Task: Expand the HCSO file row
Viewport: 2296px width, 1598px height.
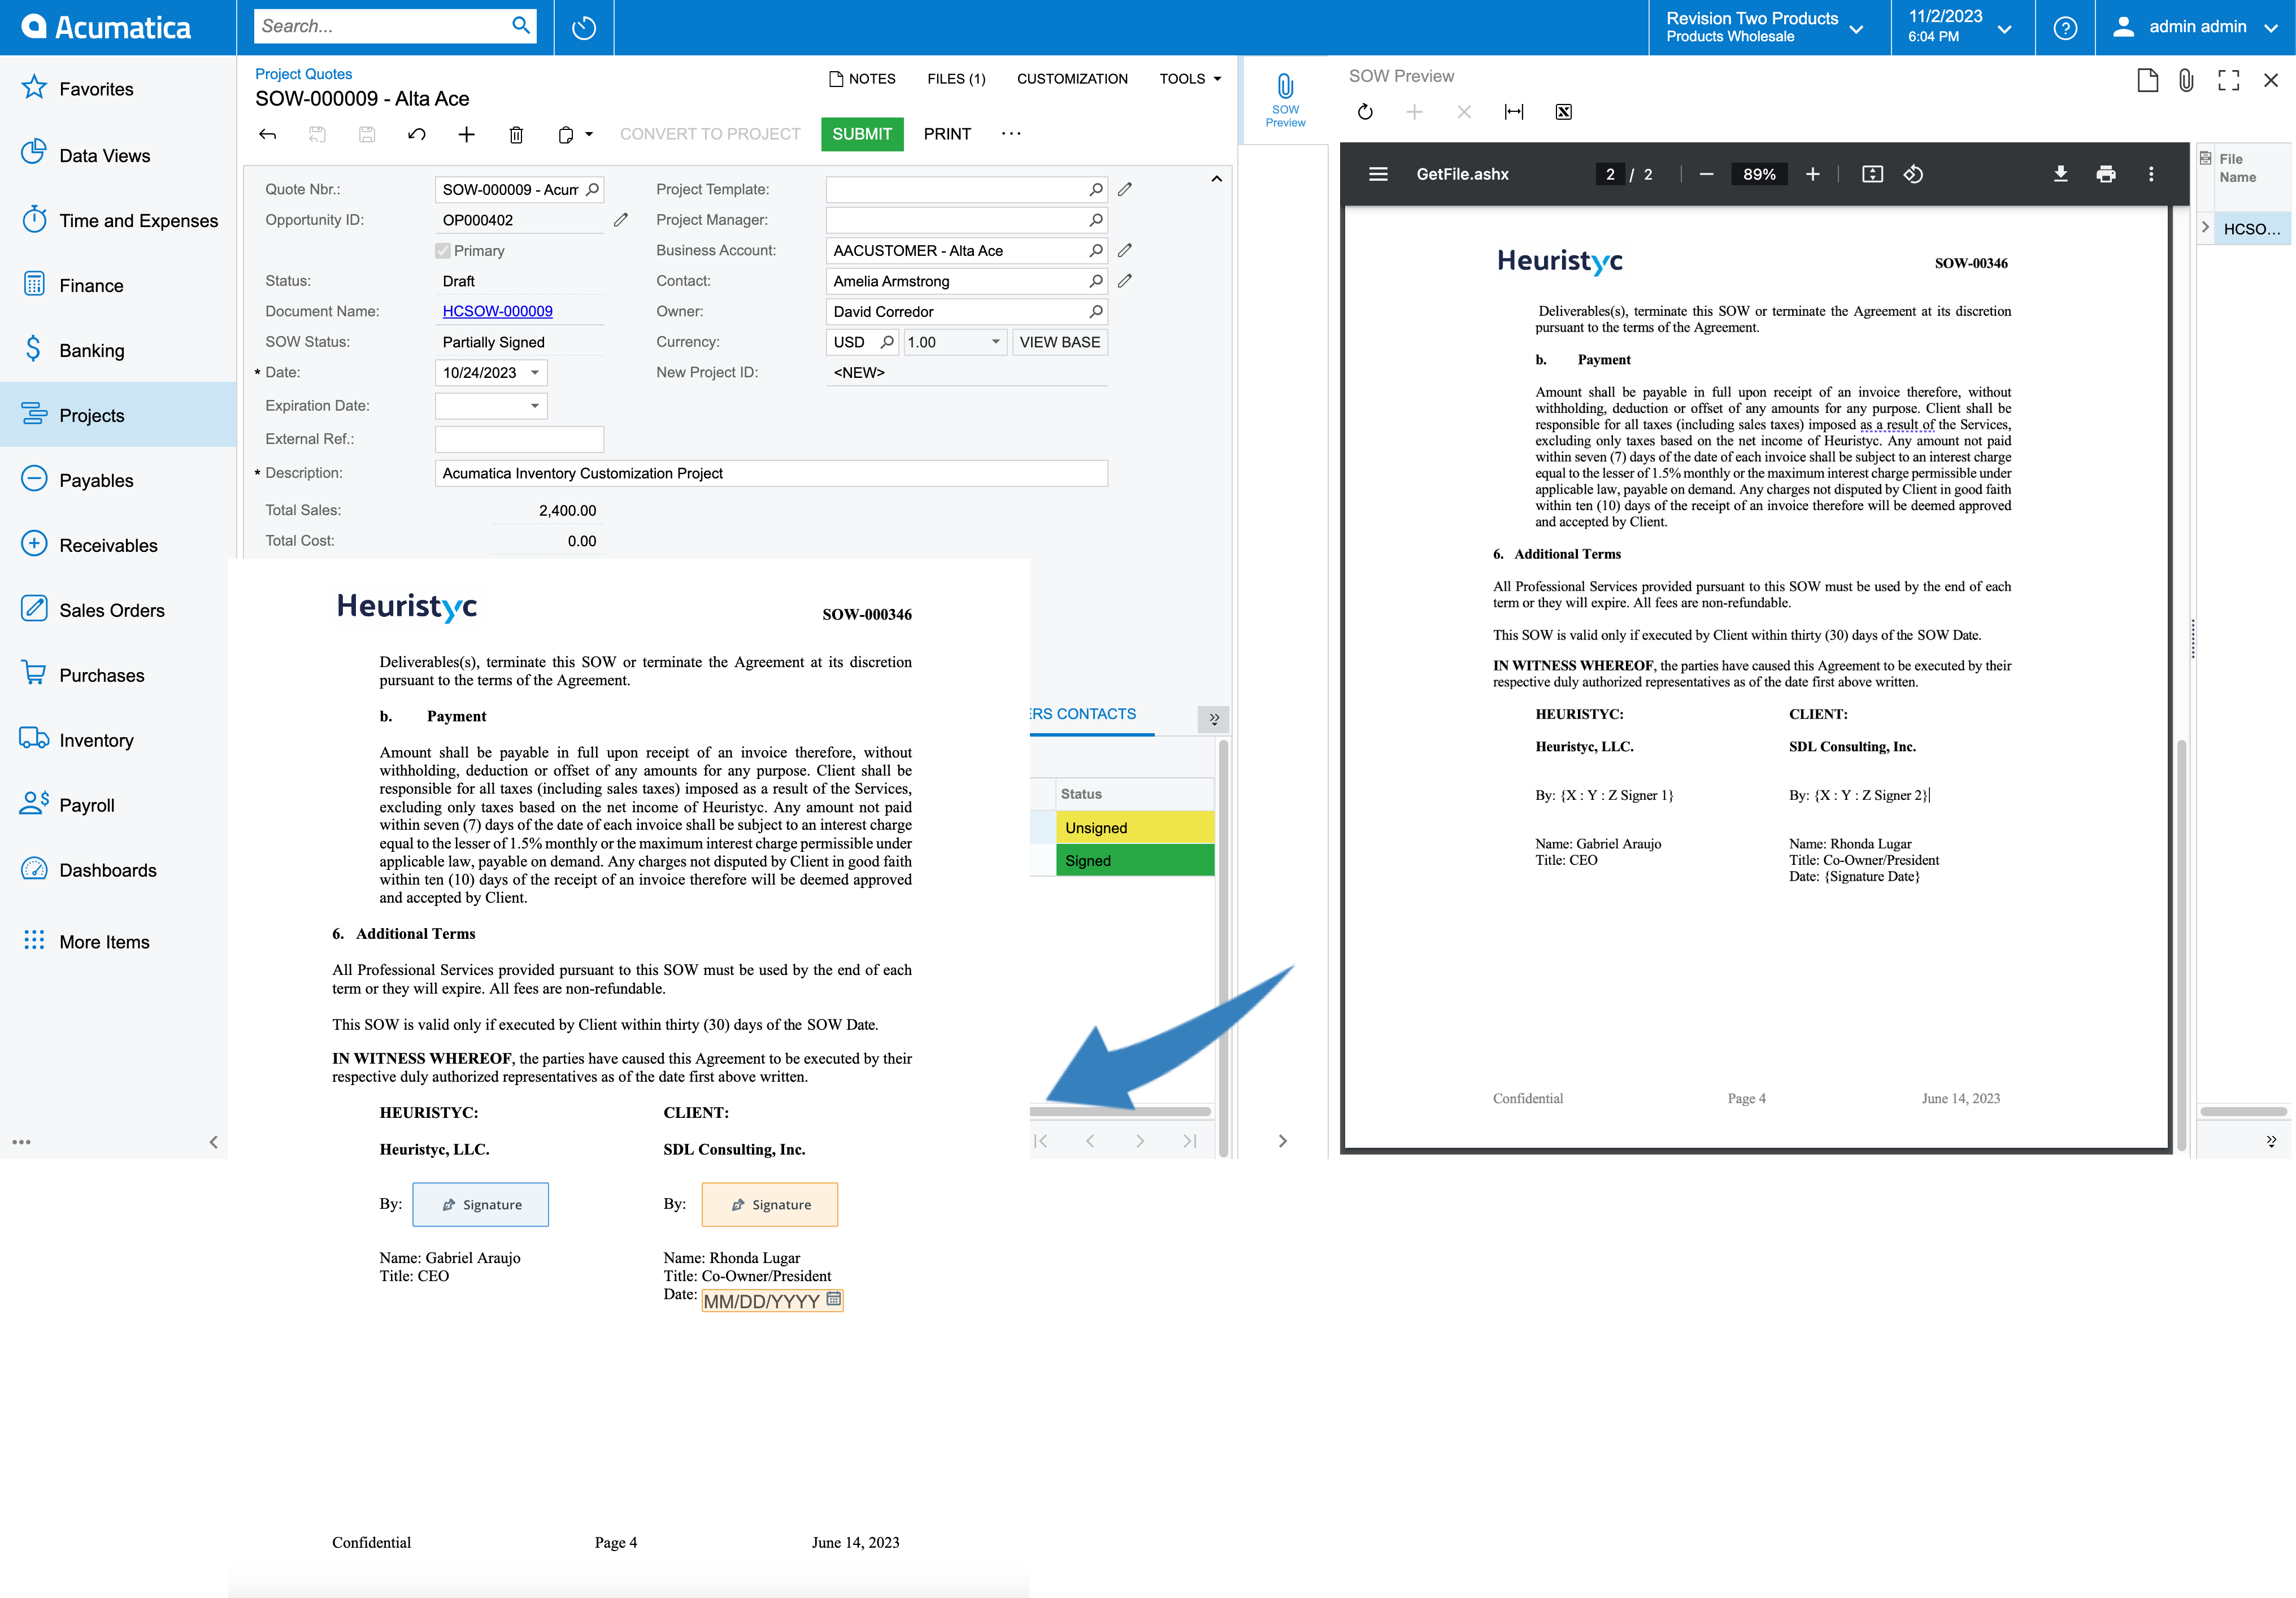Action: (x=2205, y=227)
